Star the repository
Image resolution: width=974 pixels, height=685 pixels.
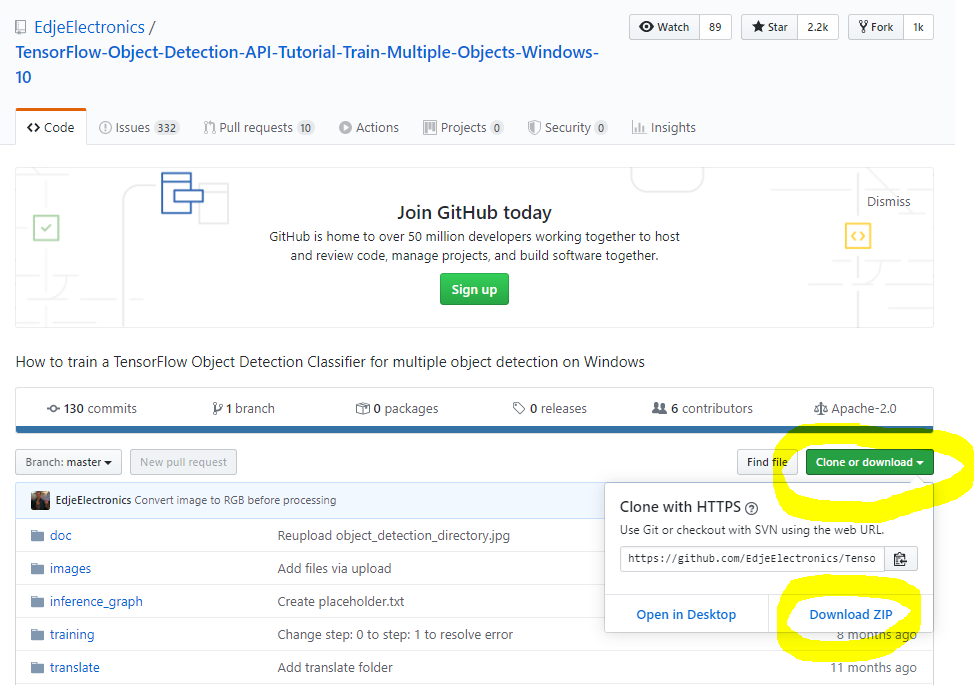click(x=770, y=27)
